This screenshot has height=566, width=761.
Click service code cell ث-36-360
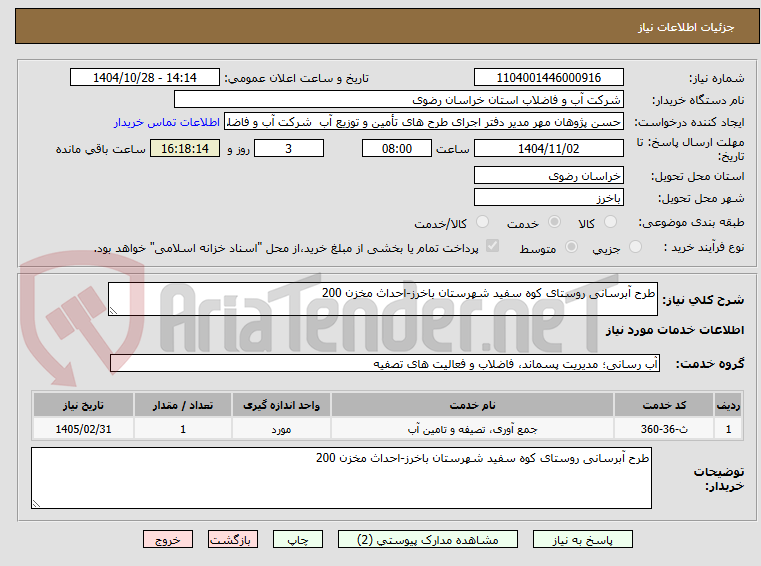coord(664,429)
